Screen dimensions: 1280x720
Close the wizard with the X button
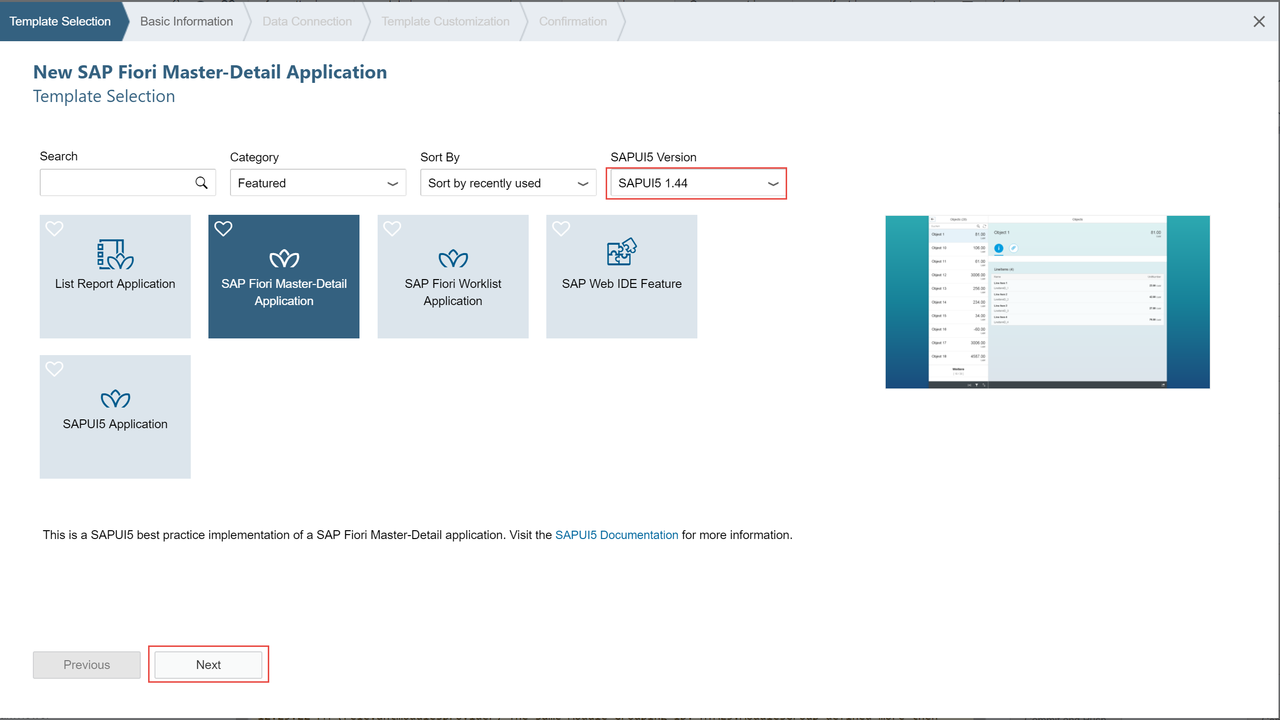[1259, 21]
